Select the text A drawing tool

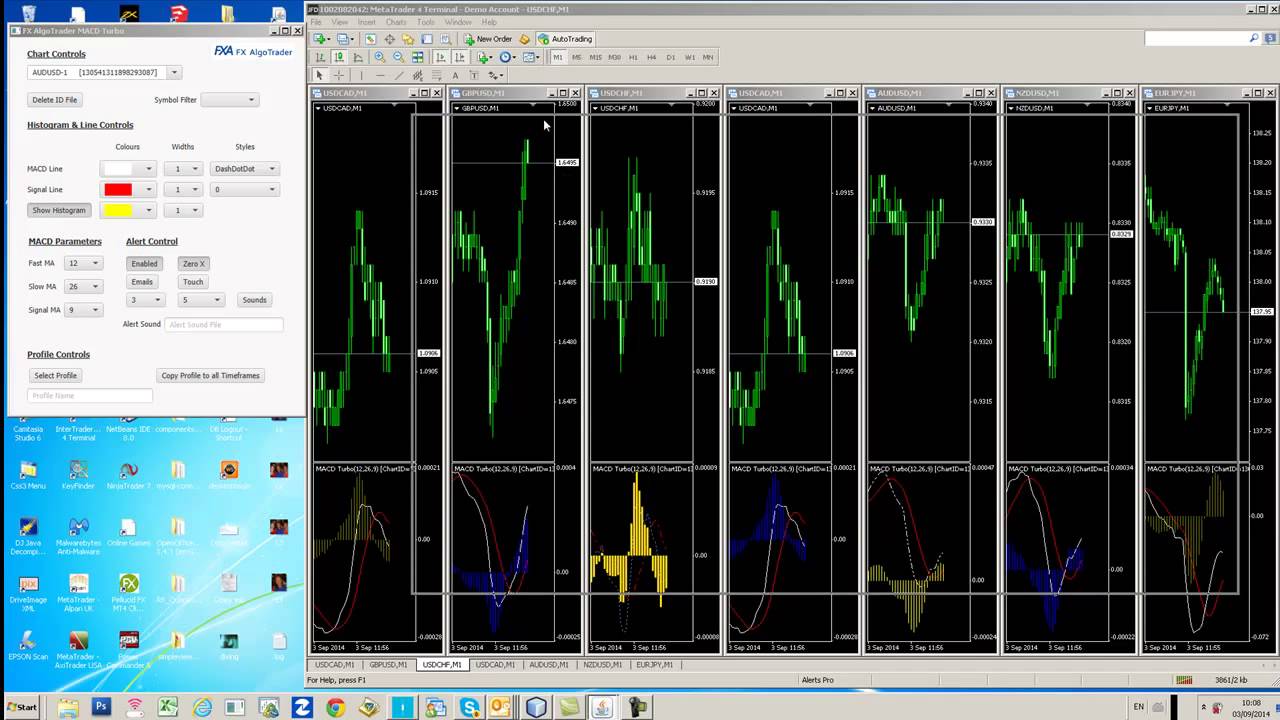pyautogui.click(x=455, y=75)
